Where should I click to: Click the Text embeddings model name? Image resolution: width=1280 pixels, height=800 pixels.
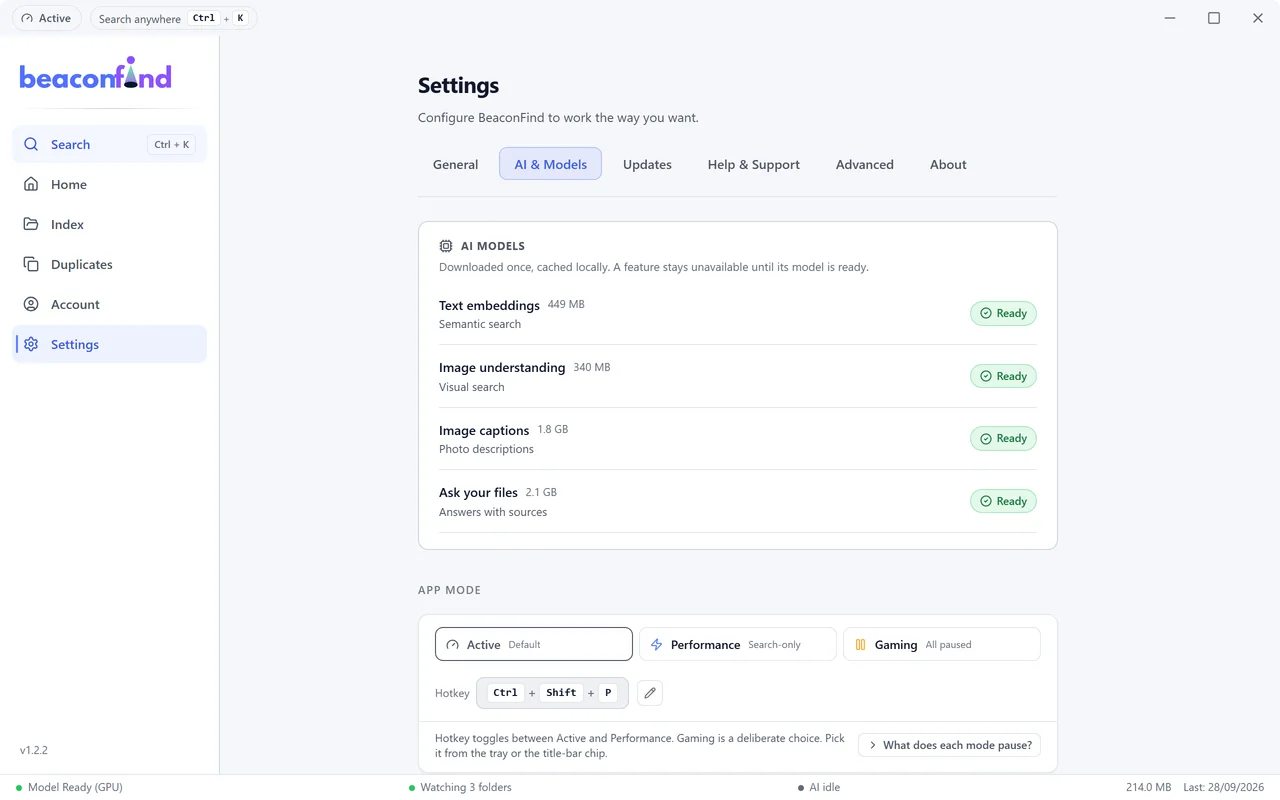[x=489, y=305]
